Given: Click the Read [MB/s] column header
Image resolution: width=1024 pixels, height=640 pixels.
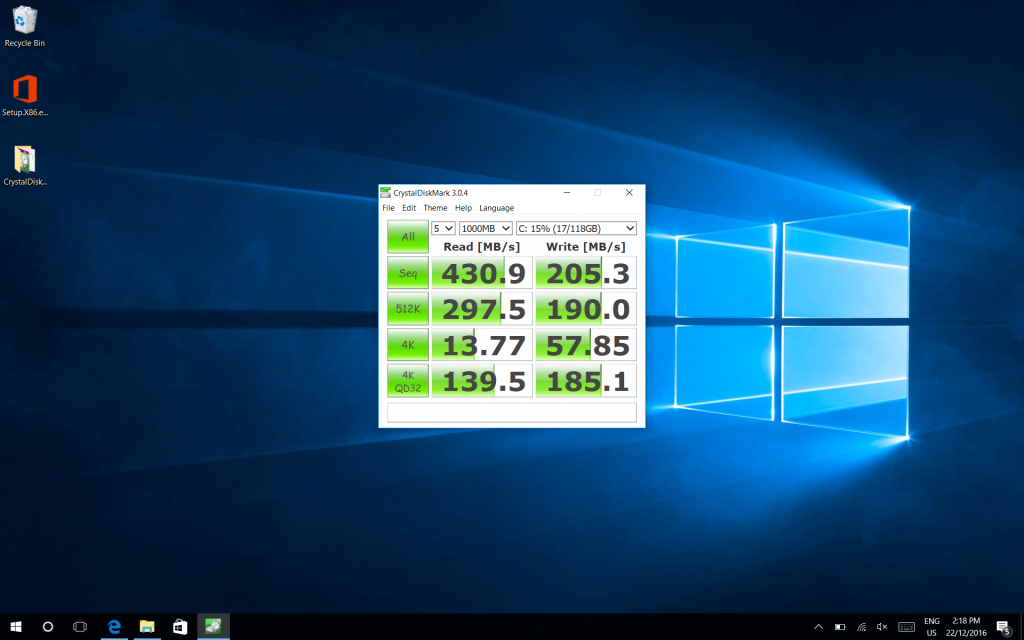Looking at the screenshot, I should [x=482, y=246].
